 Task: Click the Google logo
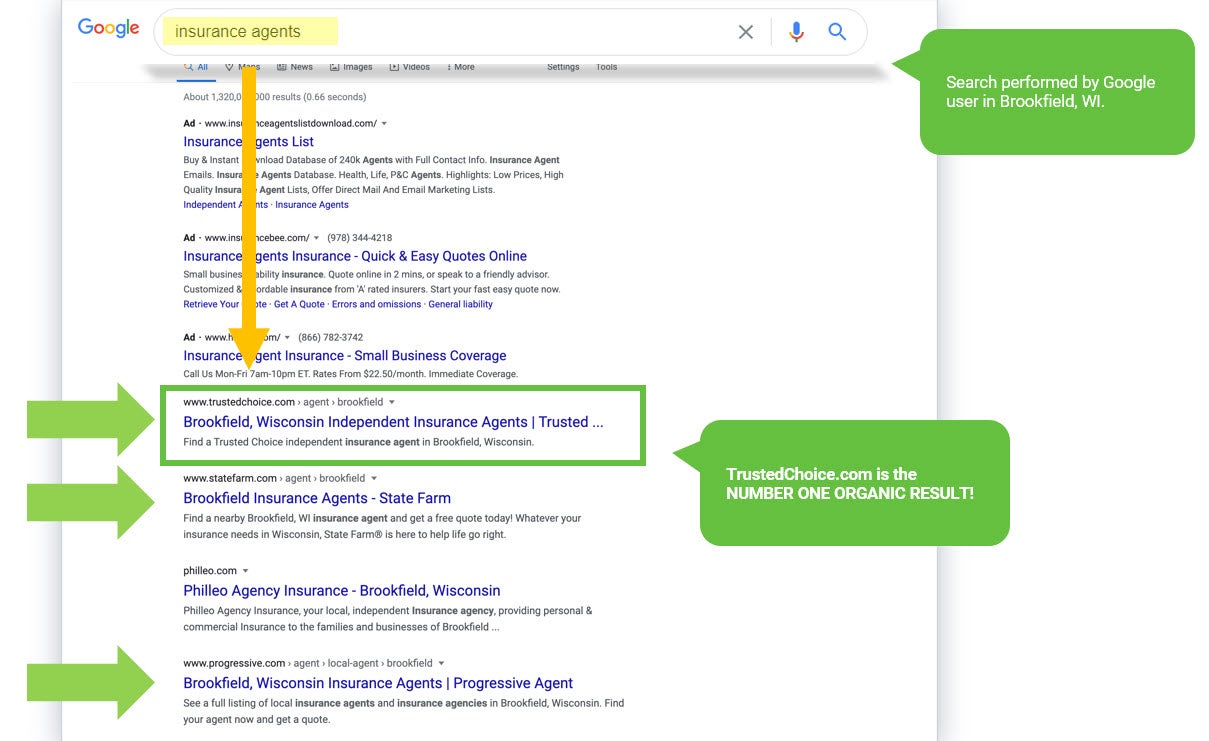pyautogui.click(x=108, y=28)
